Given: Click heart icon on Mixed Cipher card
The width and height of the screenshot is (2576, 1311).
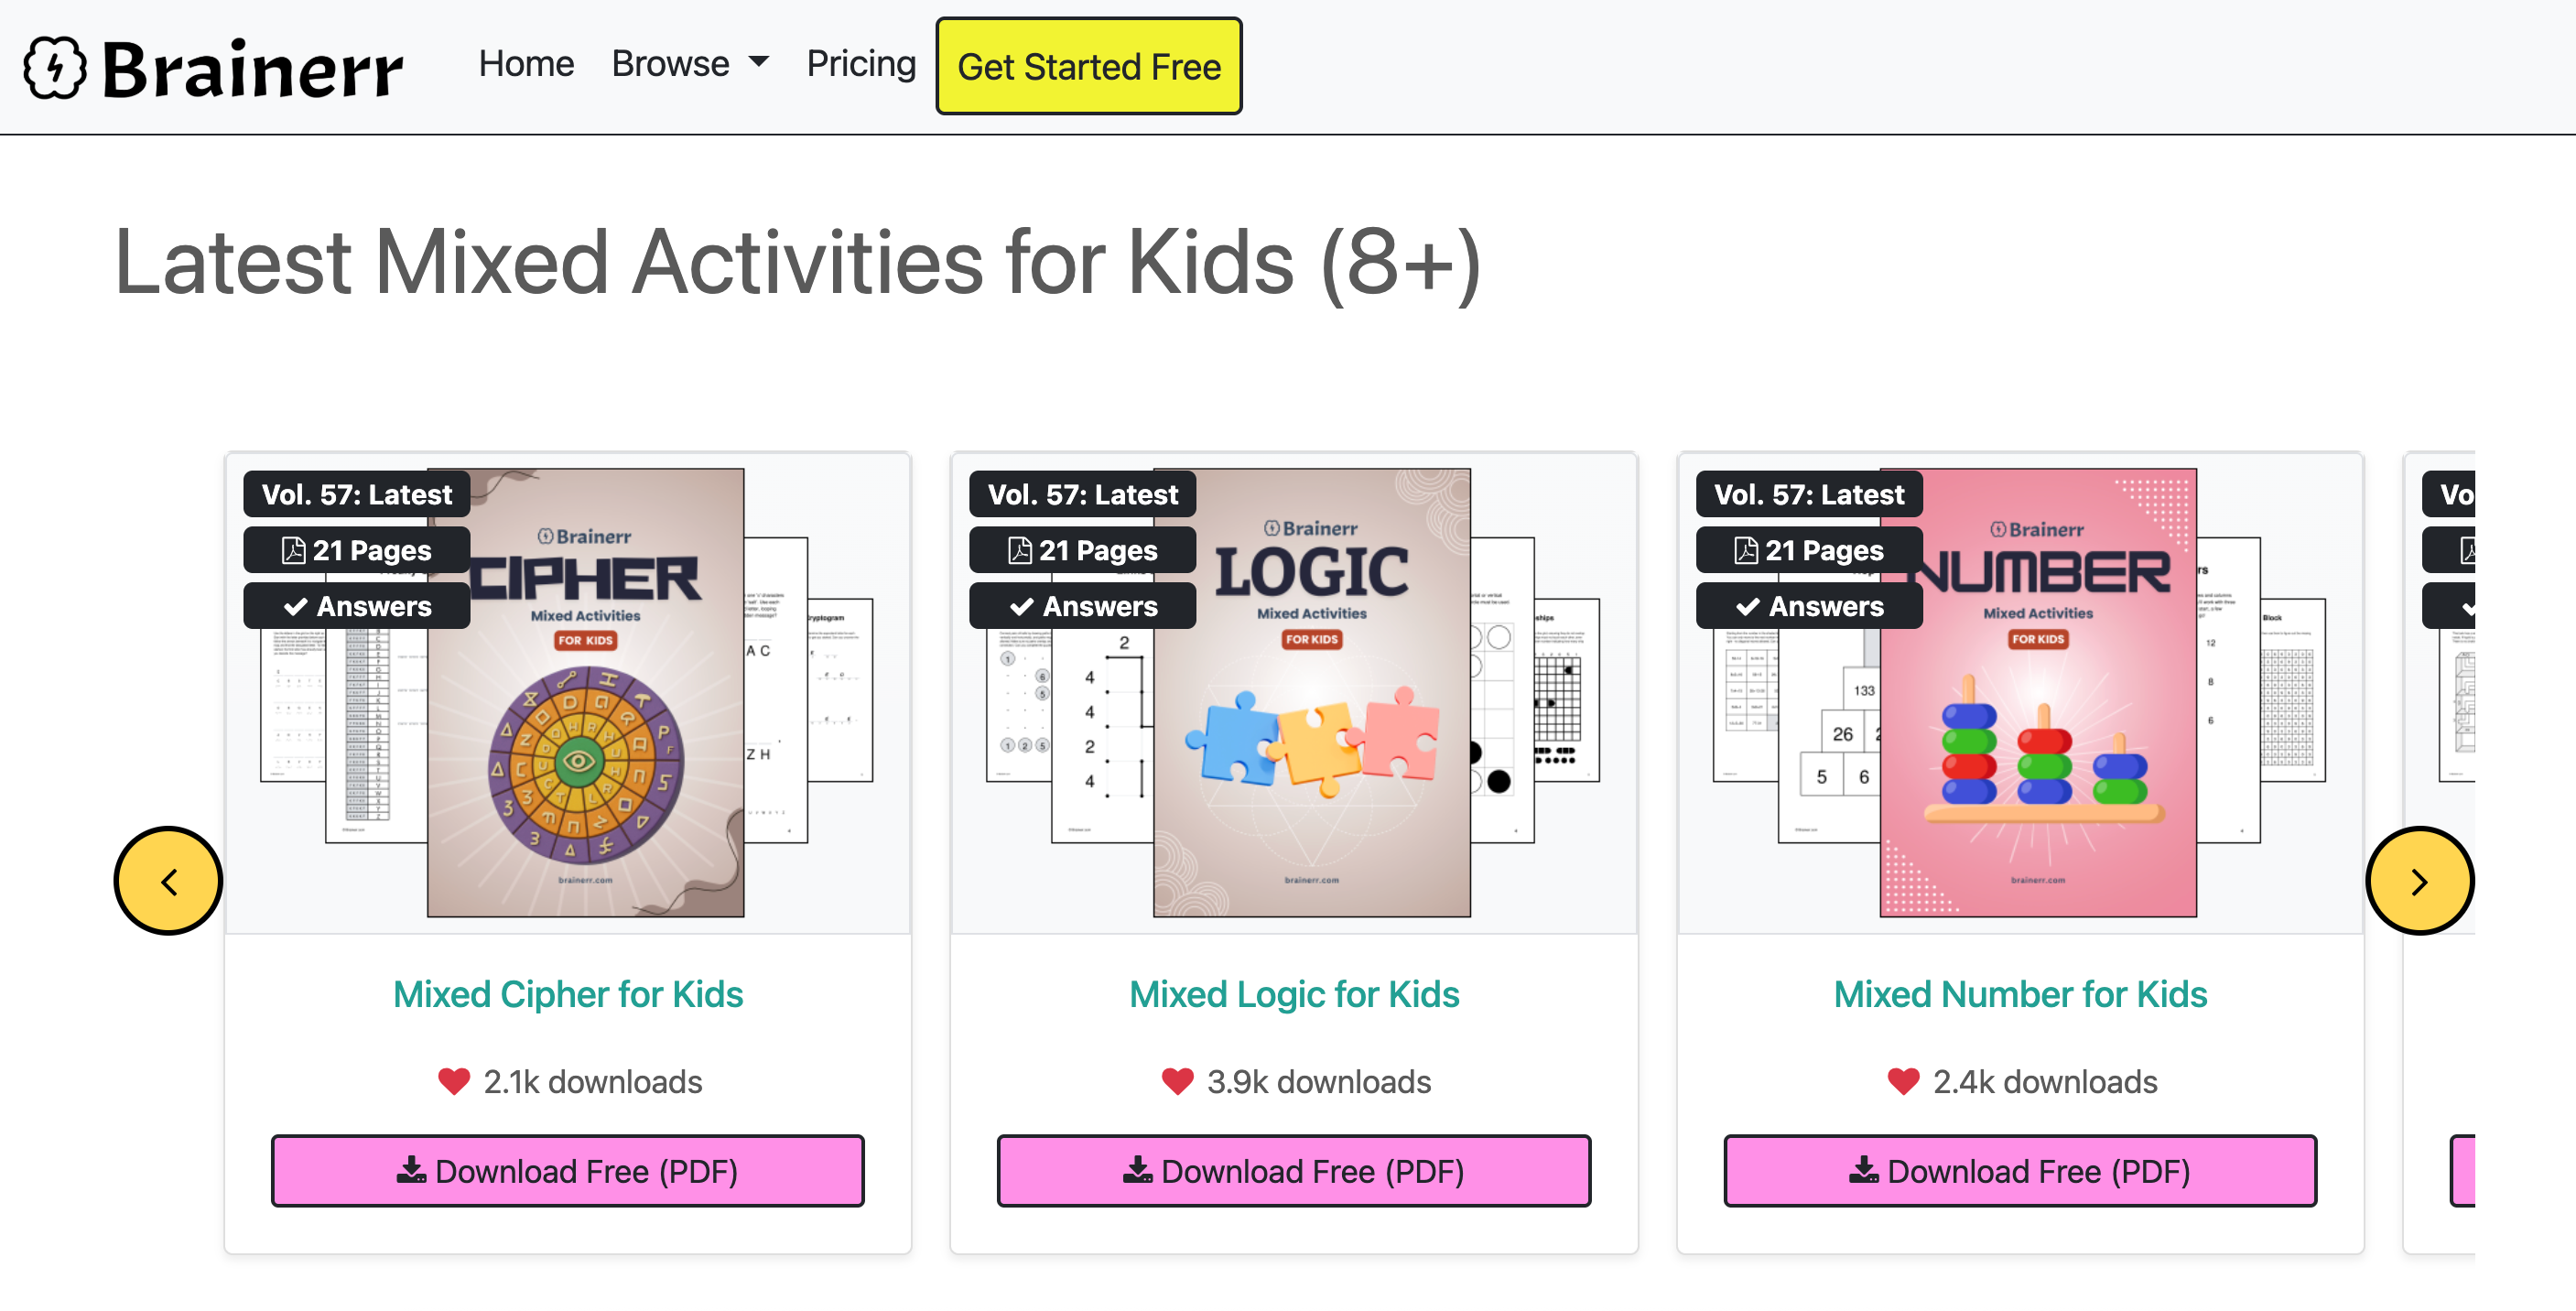Looking at the screenshot, I should [454, 1081].
